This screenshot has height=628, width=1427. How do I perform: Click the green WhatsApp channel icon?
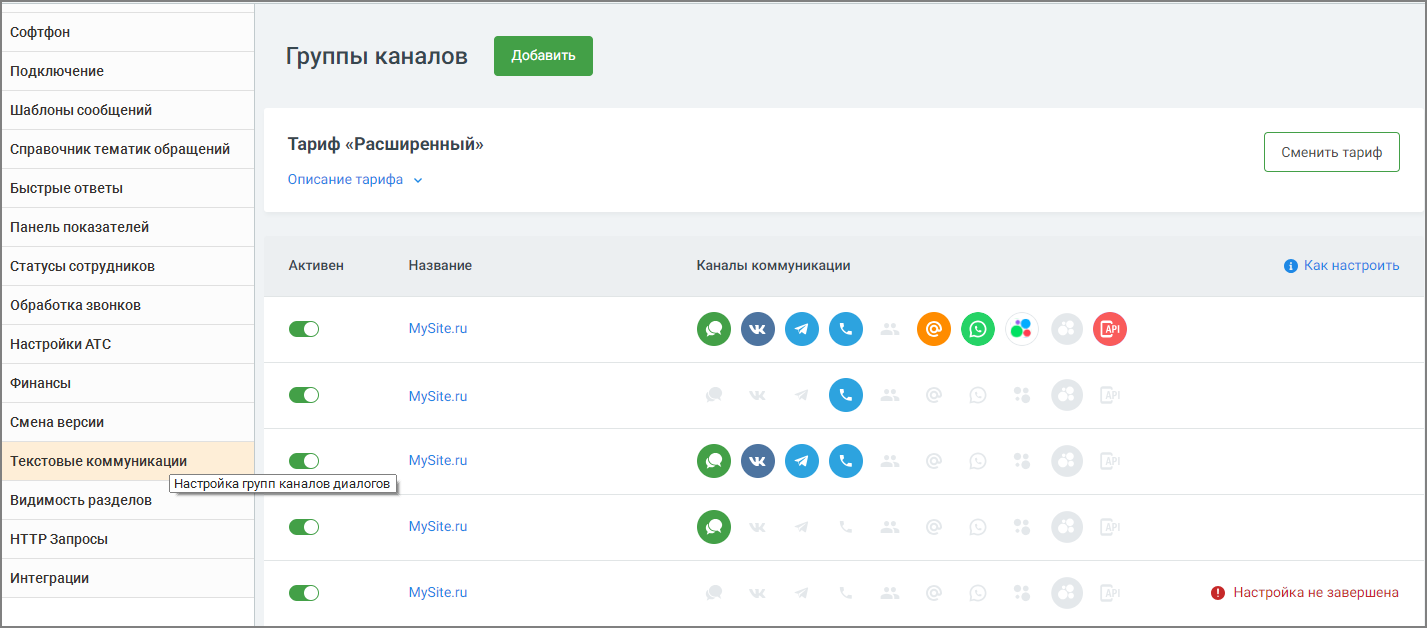pyautogui.click(x=978, y=329)
